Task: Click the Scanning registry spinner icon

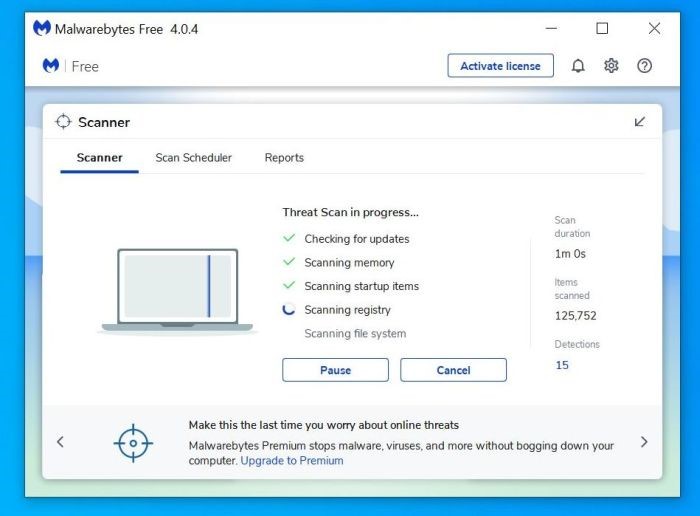Action: tap(289, 309)
